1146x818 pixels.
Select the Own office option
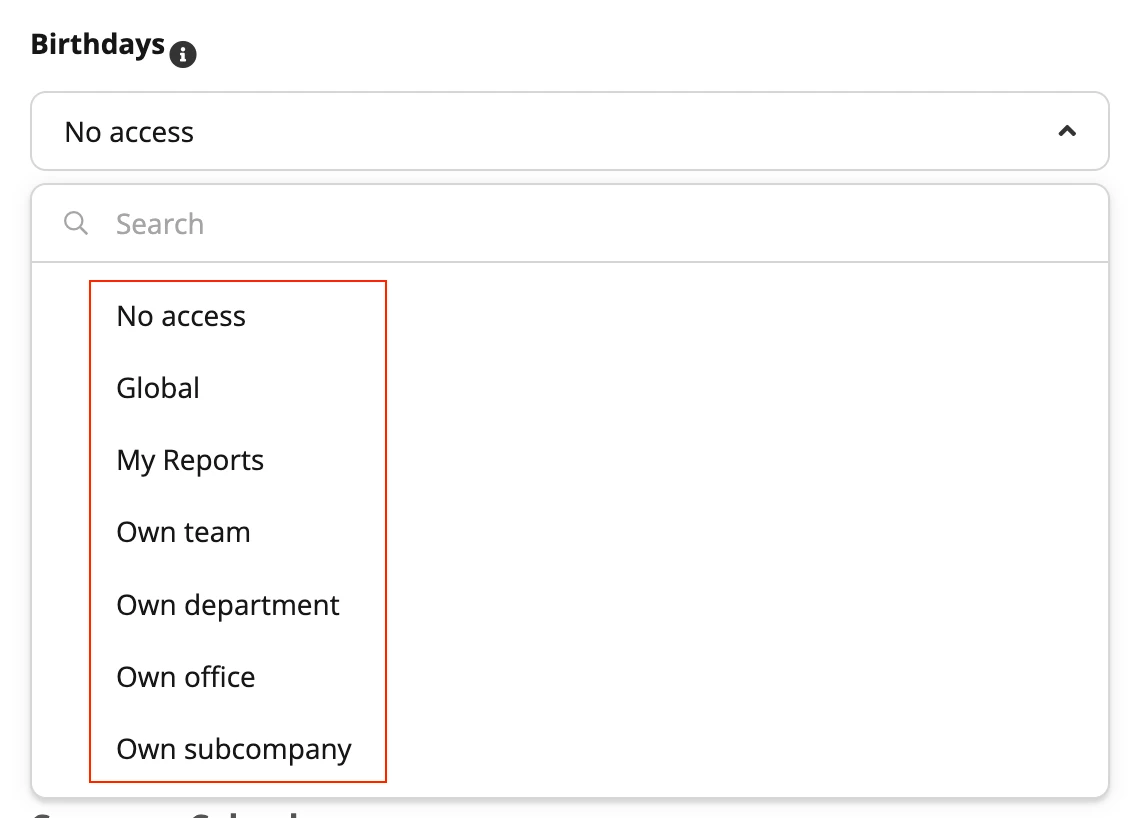(x=186, y=677)
